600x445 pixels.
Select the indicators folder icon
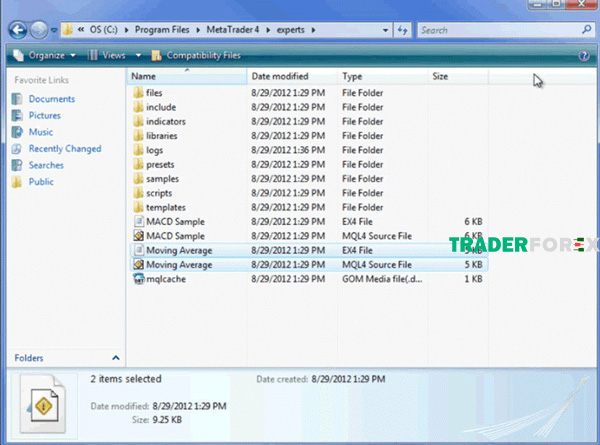138,121
